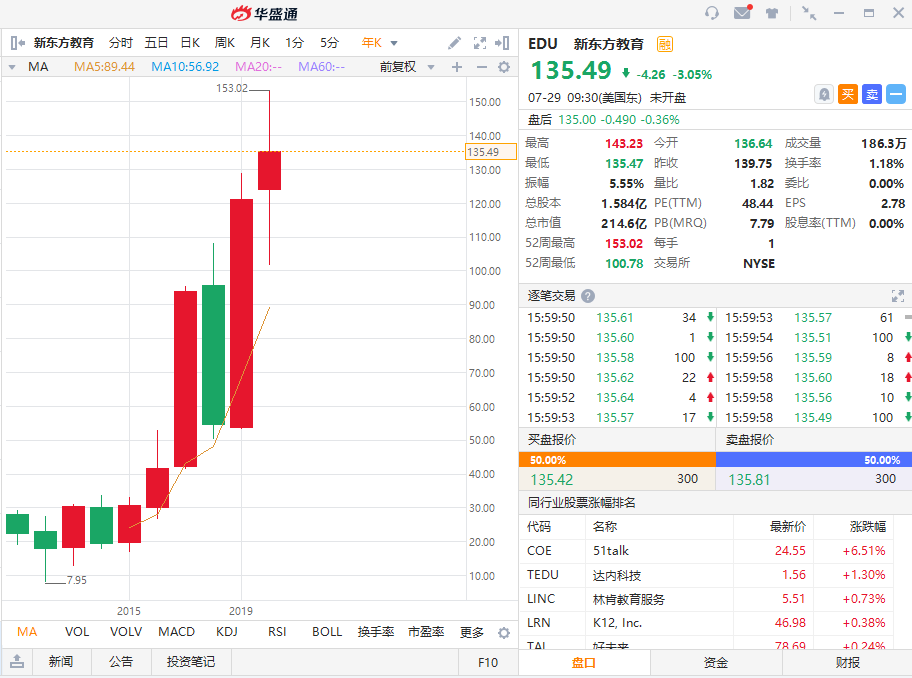The width and height of the screenshot is (912, 678).
Task: Click the 135.49 price axis marker
Action: click(491, 152)
